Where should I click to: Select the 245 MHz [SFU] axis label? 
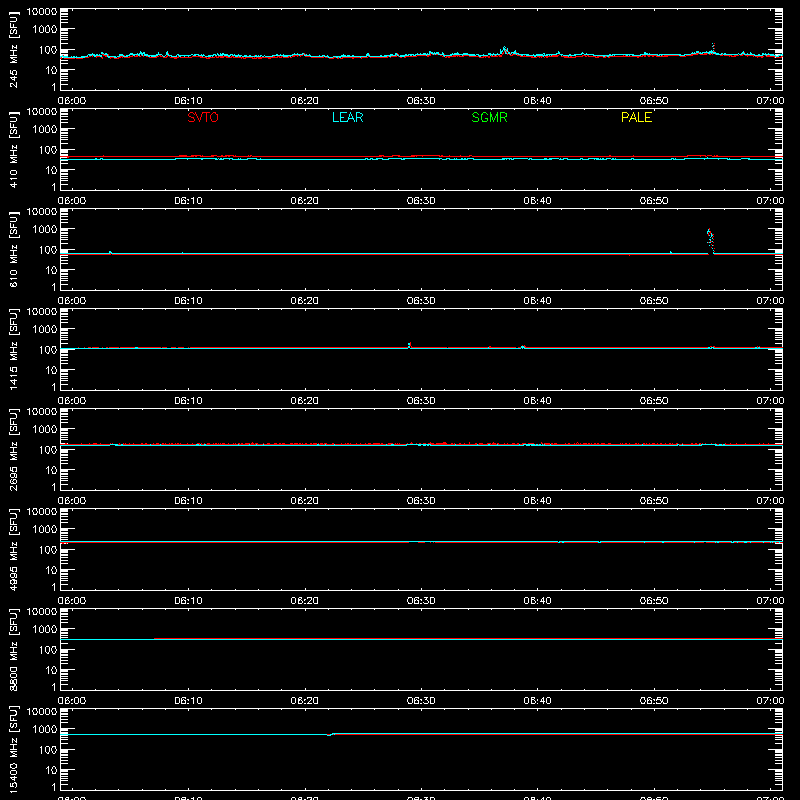coord(14,49)
